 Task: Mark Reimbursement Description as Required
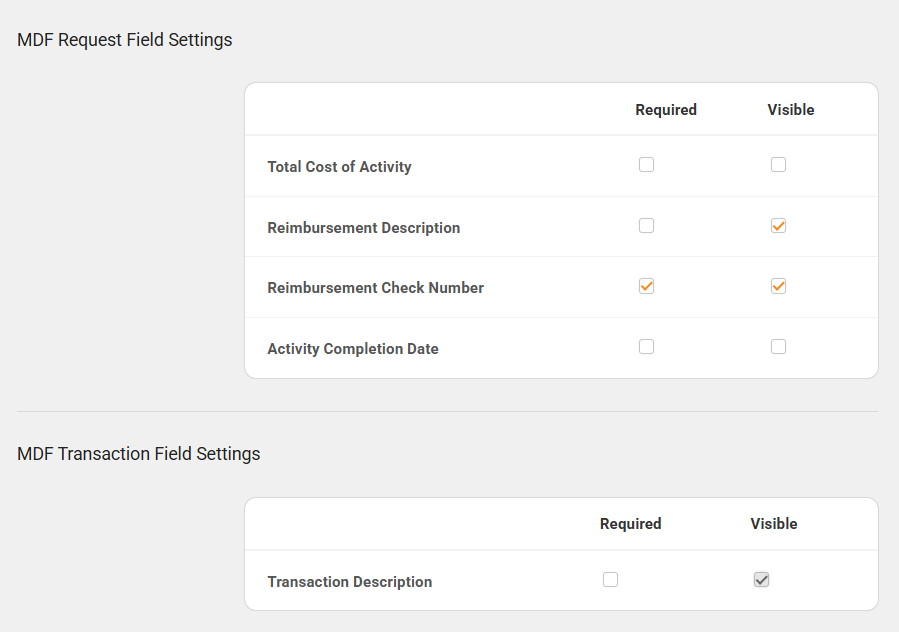pyautogui.click(x=646, y=226)
